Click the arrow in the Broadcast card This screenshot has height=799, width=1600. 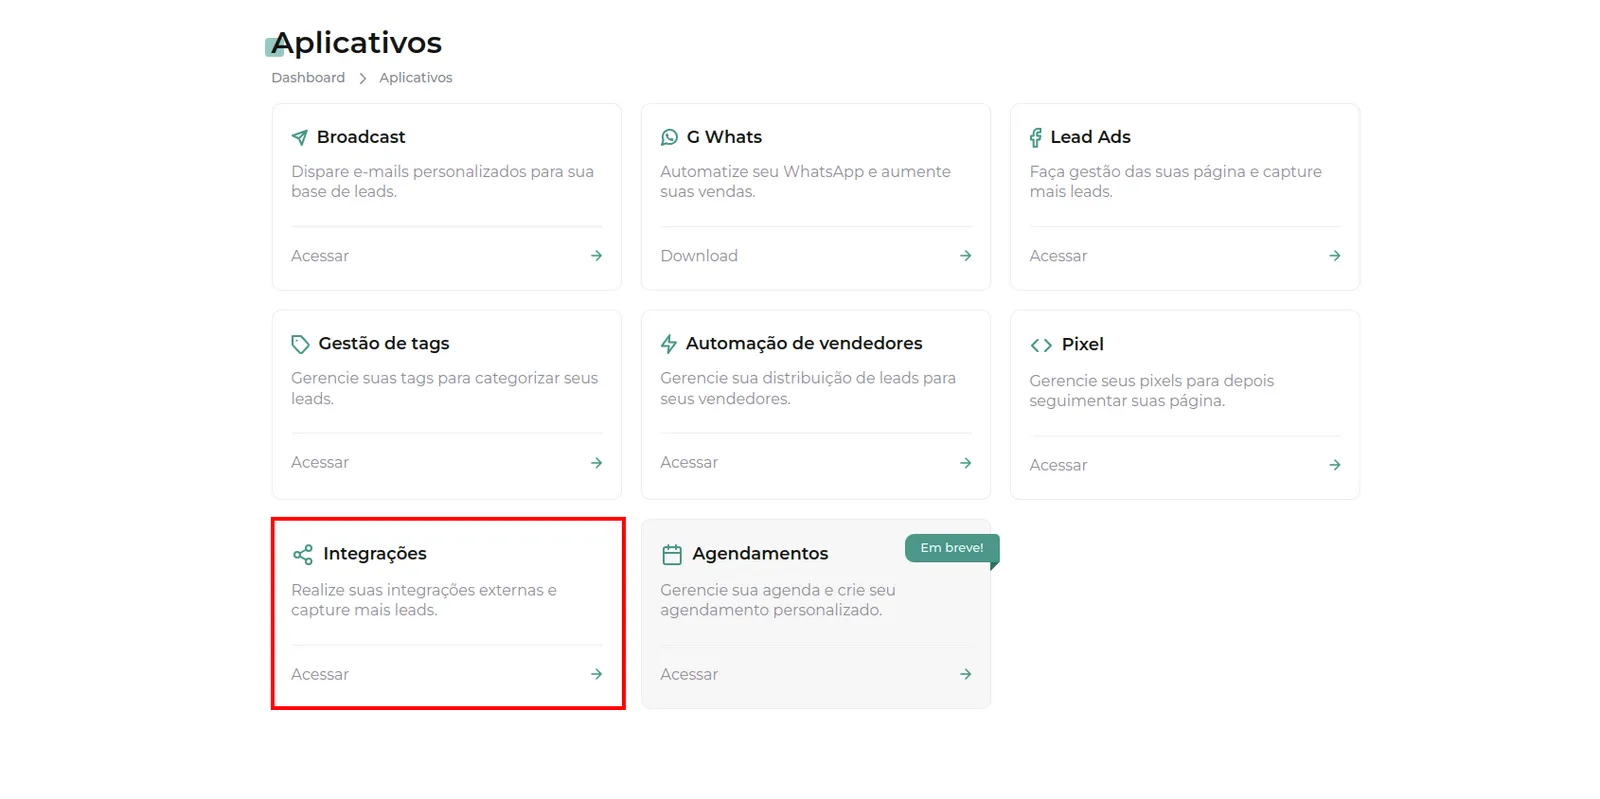click(x=596, y=256)
